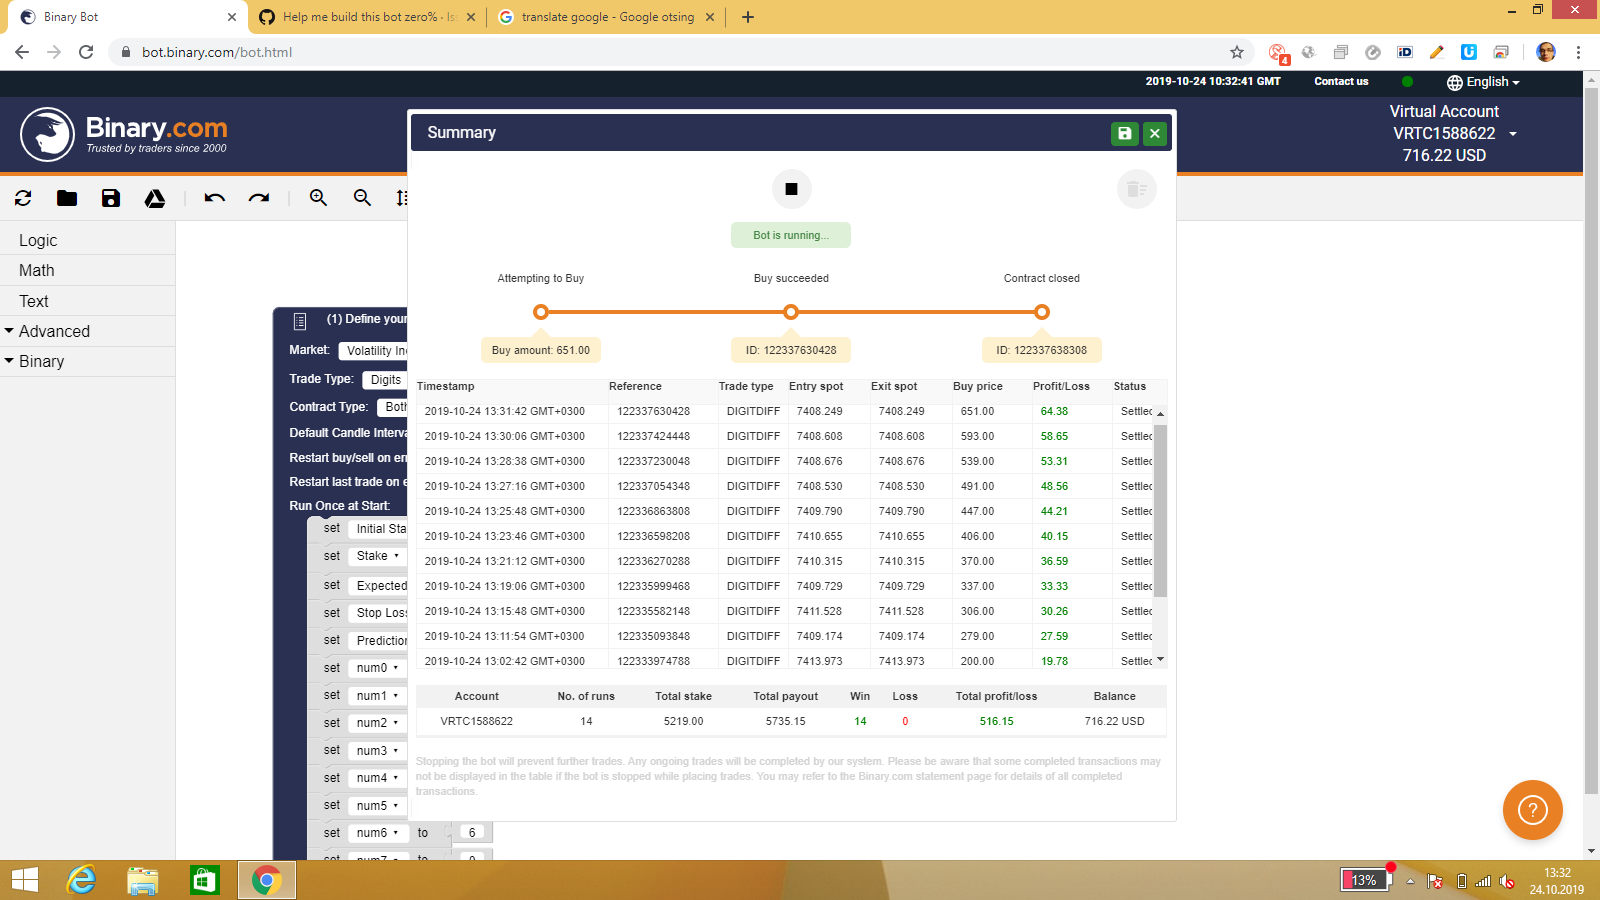The width and height of the screenshot is (1600, 900).
Task: Click total profit/loss 516.15
Action: [996, 721]
